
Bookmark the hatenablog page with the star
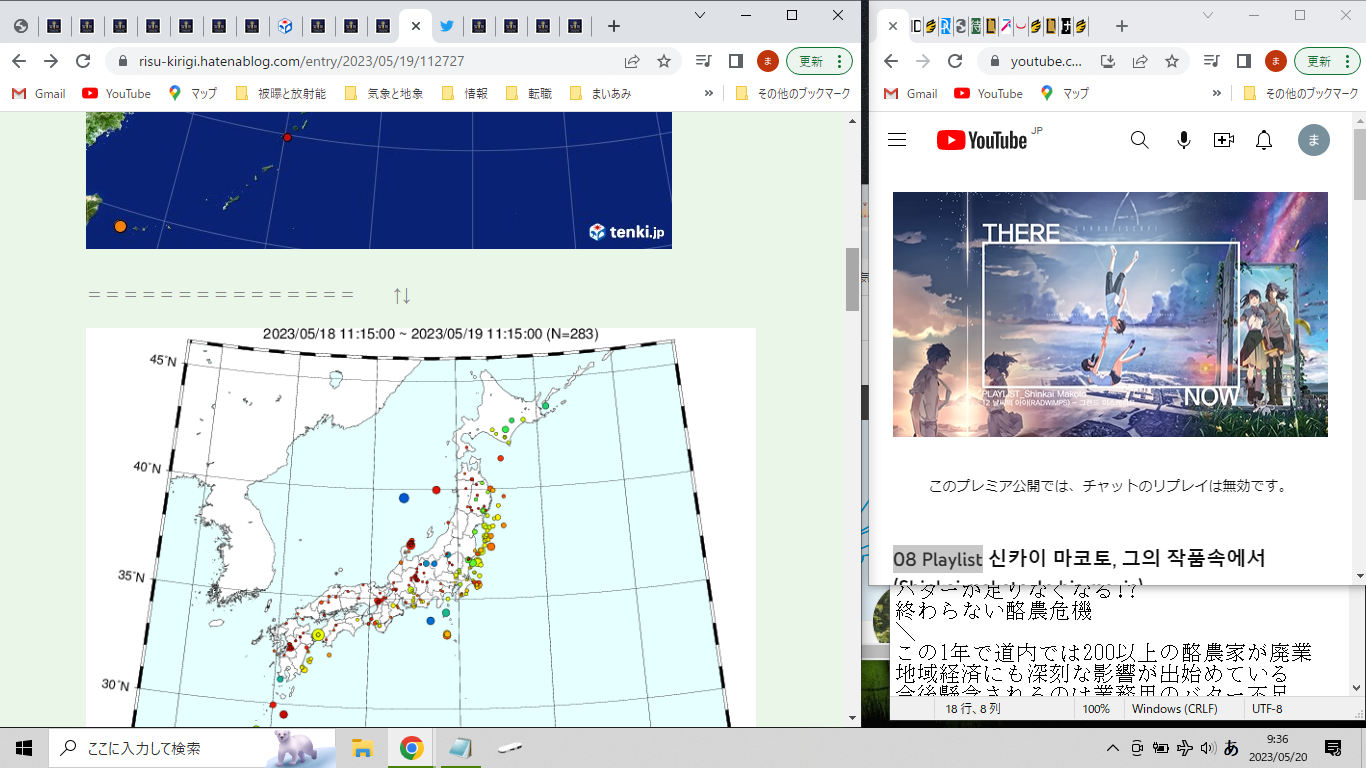[x=663, y=61]
